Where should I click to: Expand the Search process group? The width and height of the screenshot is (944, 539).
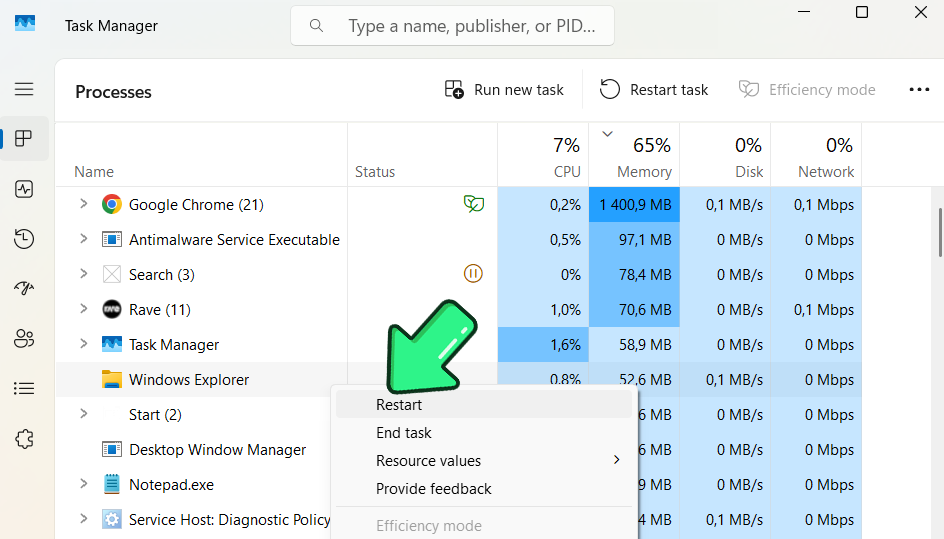(84, 274)
